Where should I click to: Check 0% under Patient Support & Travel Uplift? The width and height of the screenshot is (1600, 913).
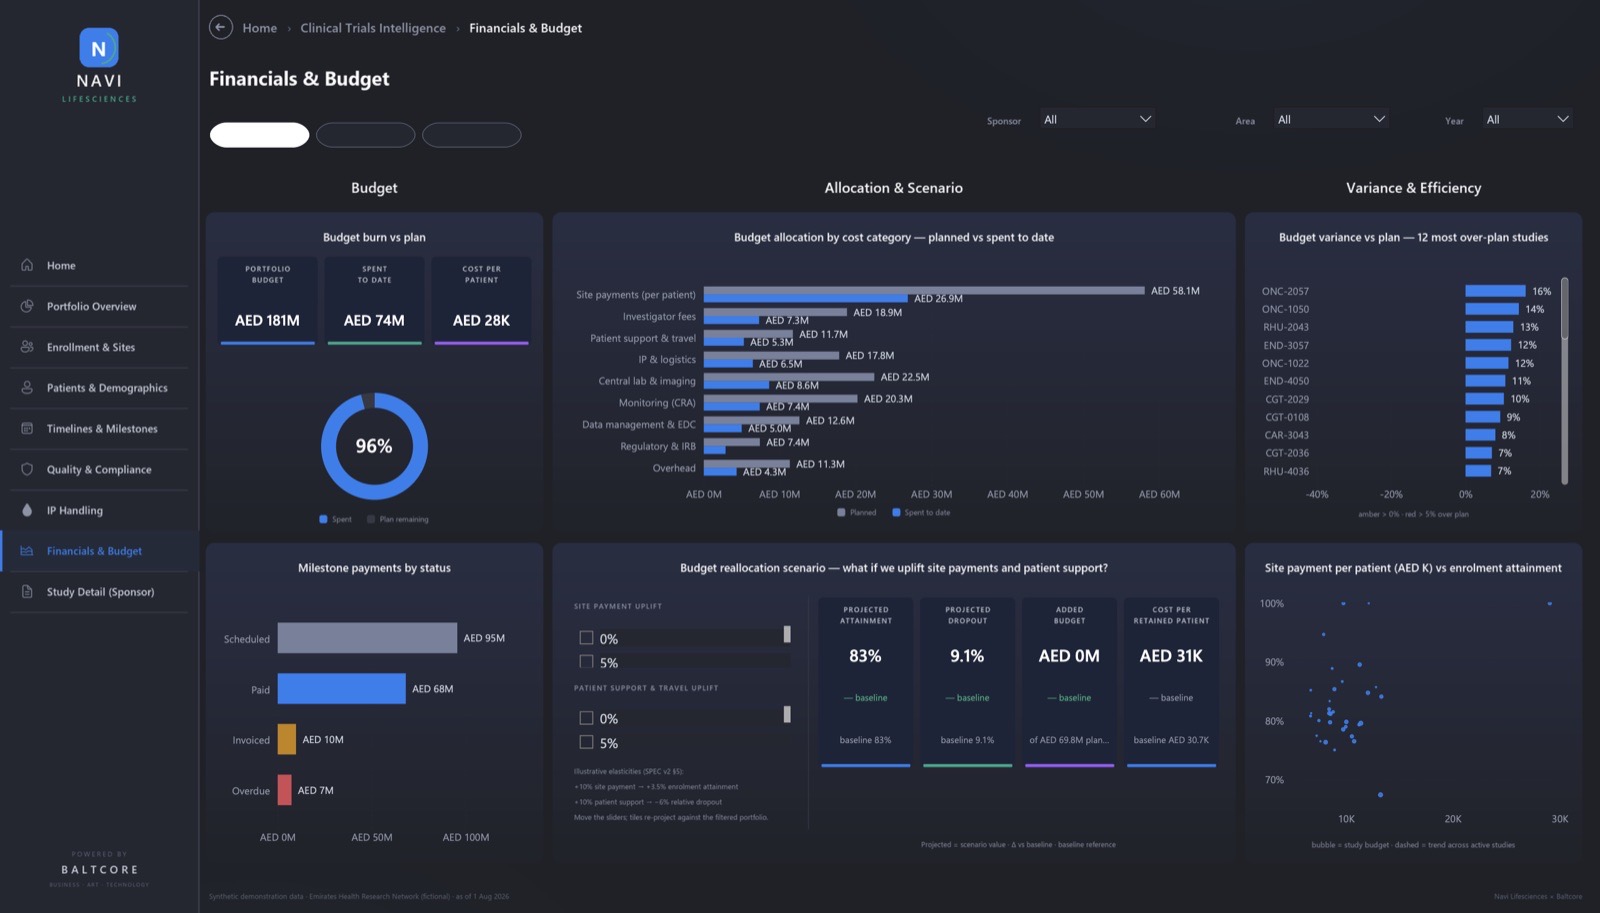point(587,718)
